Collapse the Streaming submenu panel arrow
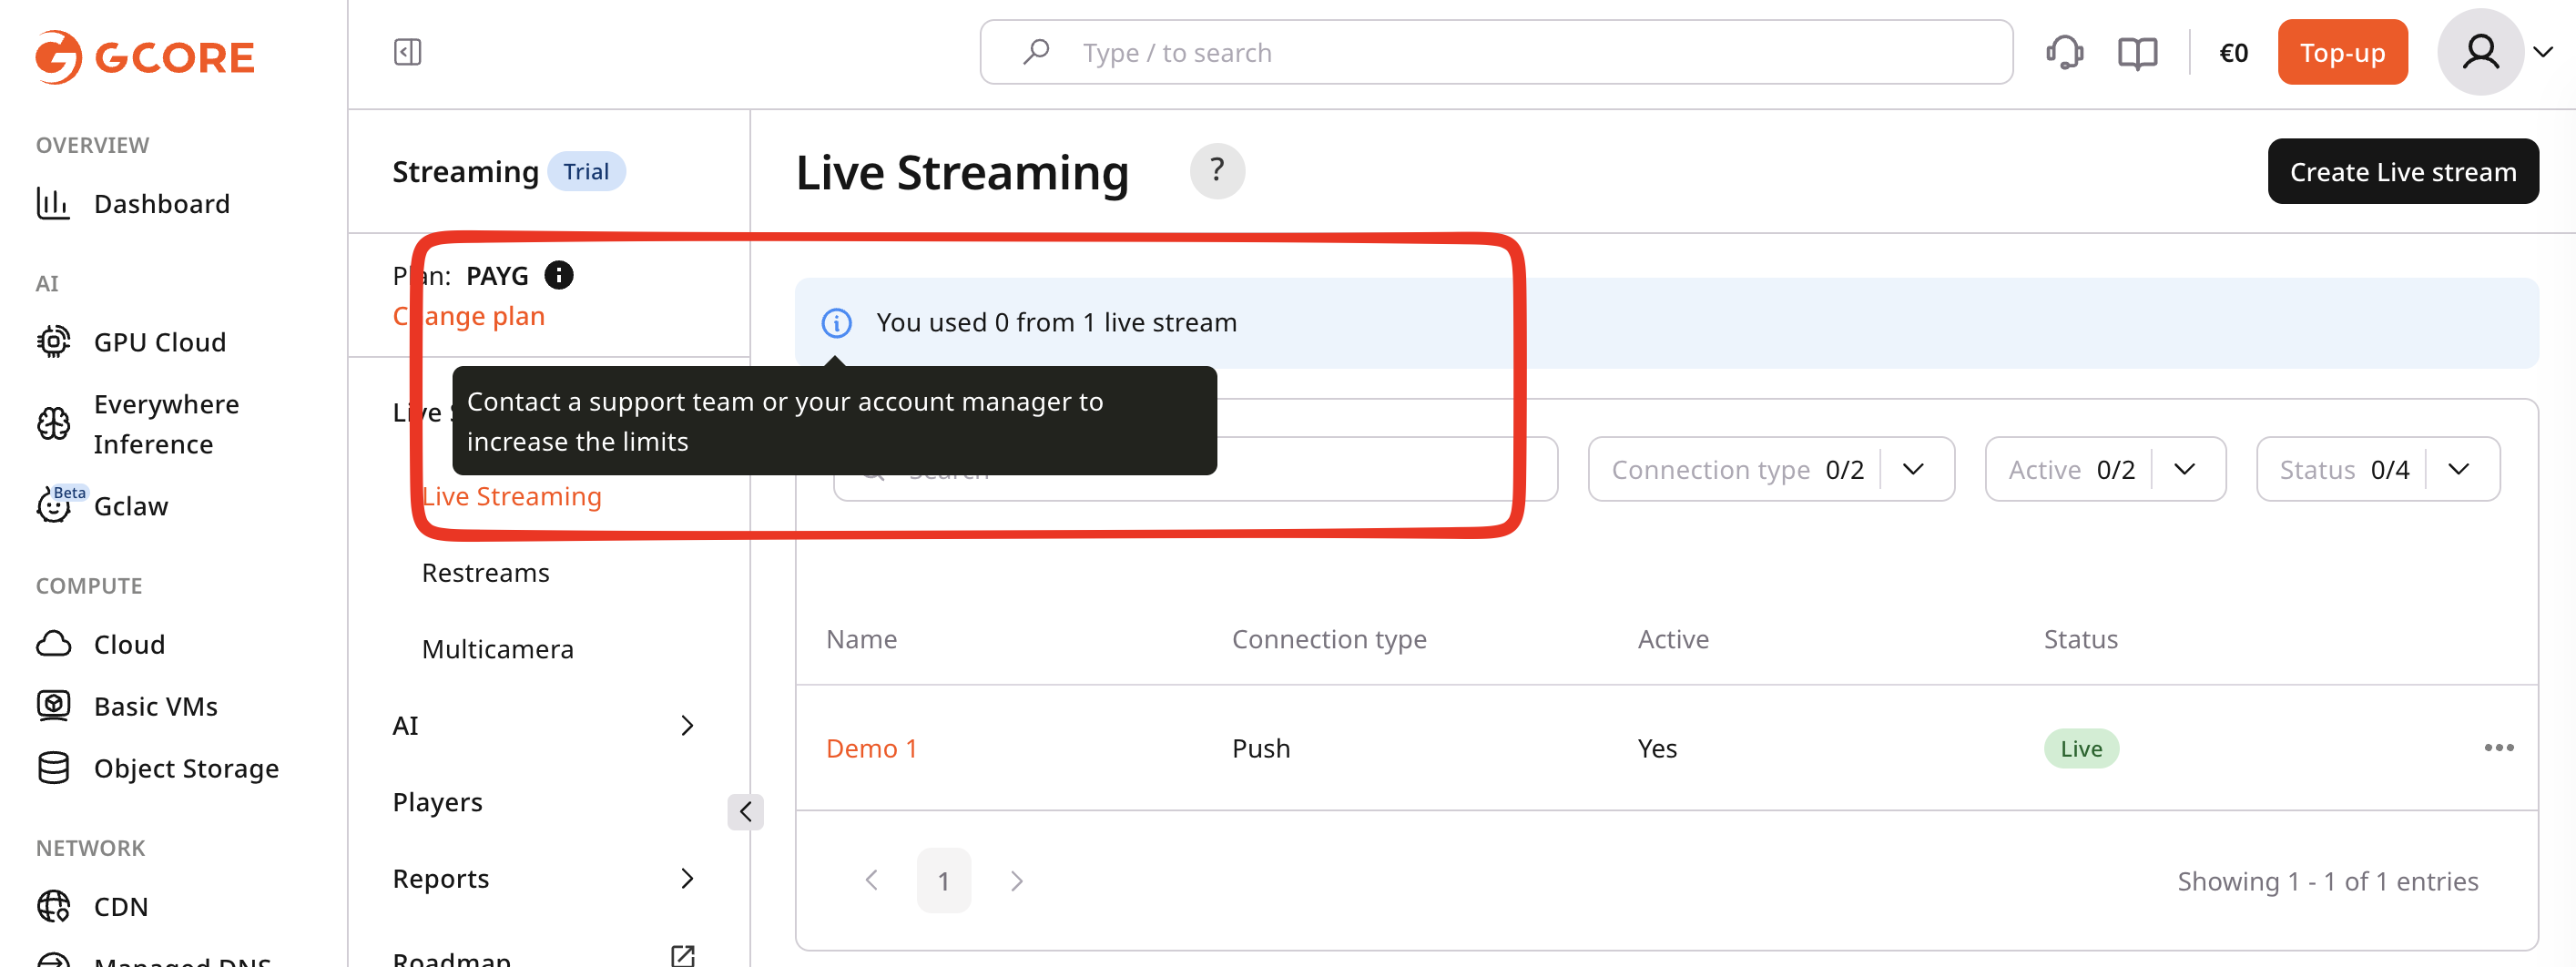 pos(745,812)
